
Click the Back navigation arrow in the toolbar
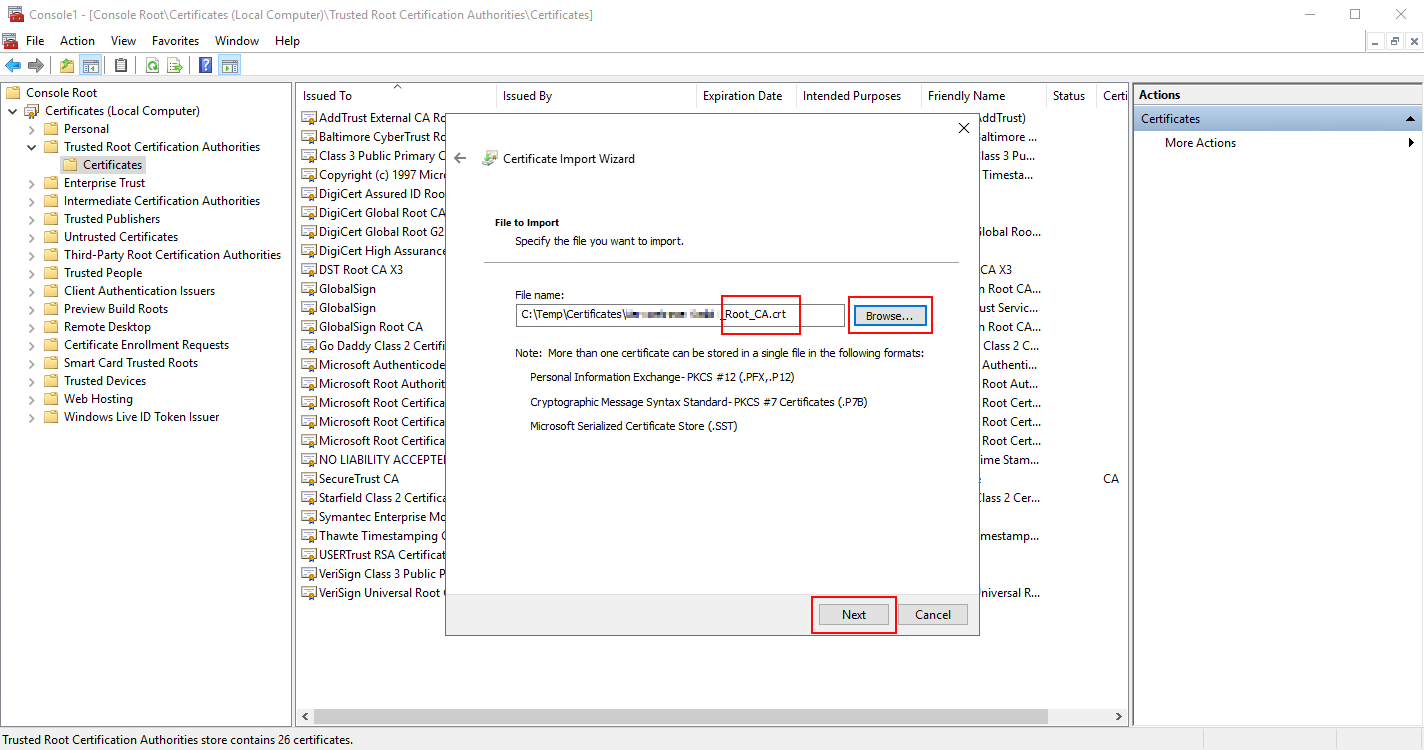pyautogui.click(x=13, y=64)
